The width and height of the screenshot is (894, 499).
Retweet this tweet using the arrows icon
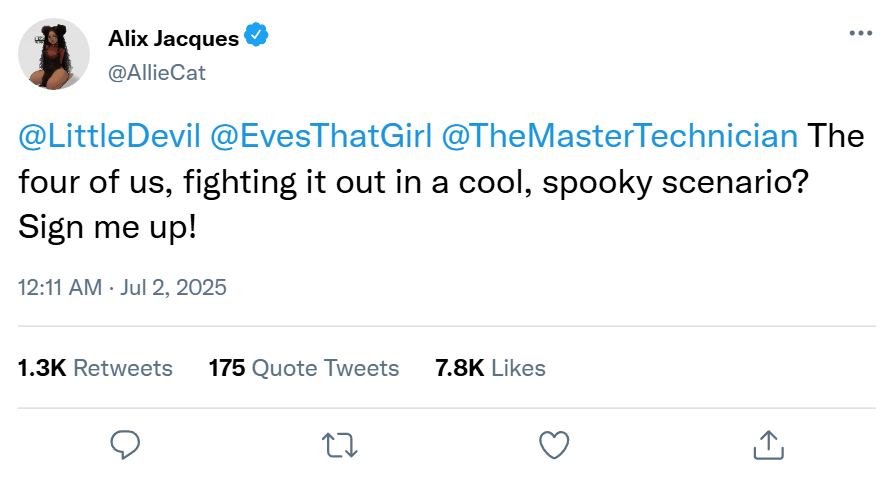click(339, 444)
